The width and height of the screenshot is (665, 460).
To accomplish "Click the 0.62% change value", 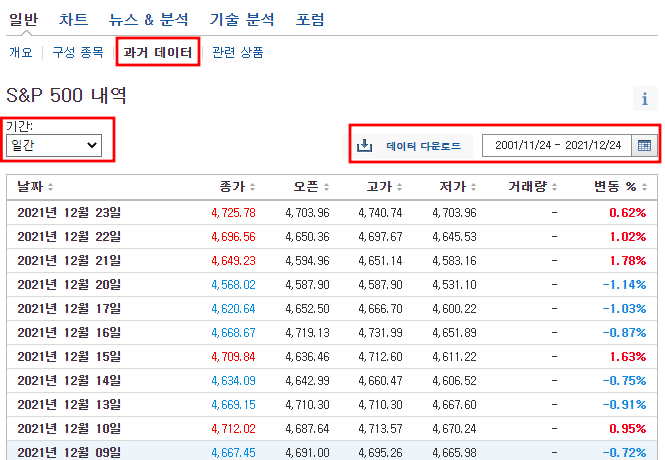I will tap(628, 212).
